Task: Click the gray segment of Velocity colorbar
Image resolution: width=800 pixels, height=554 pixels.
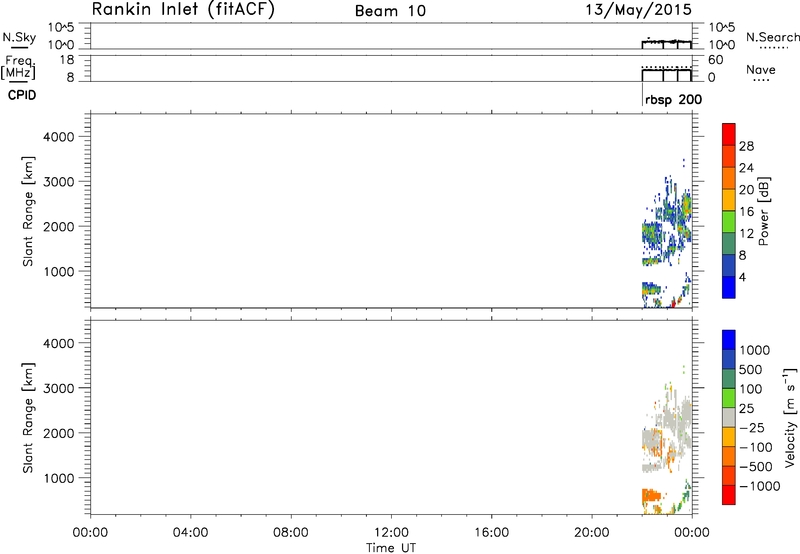Action: click(729, 417)
